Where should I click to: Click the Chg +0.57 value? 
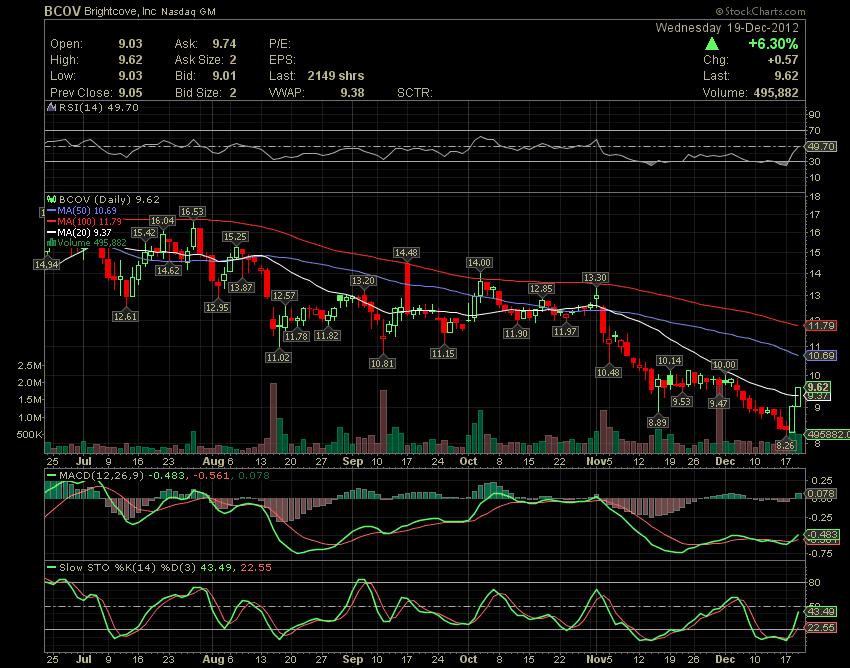[x=783, y=60]
